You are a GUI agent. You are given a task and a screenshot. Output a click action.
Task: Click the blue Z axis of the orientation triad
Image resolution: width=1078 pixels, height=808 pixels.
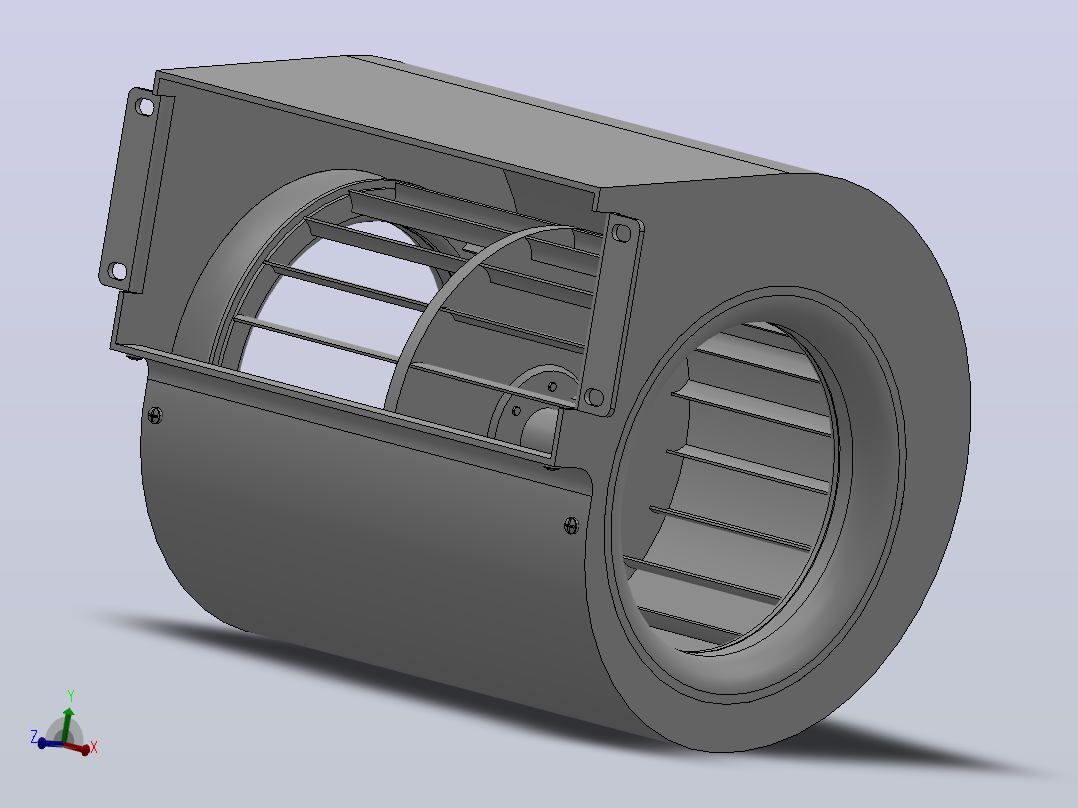pyautogui.click(x=50, y=743)
